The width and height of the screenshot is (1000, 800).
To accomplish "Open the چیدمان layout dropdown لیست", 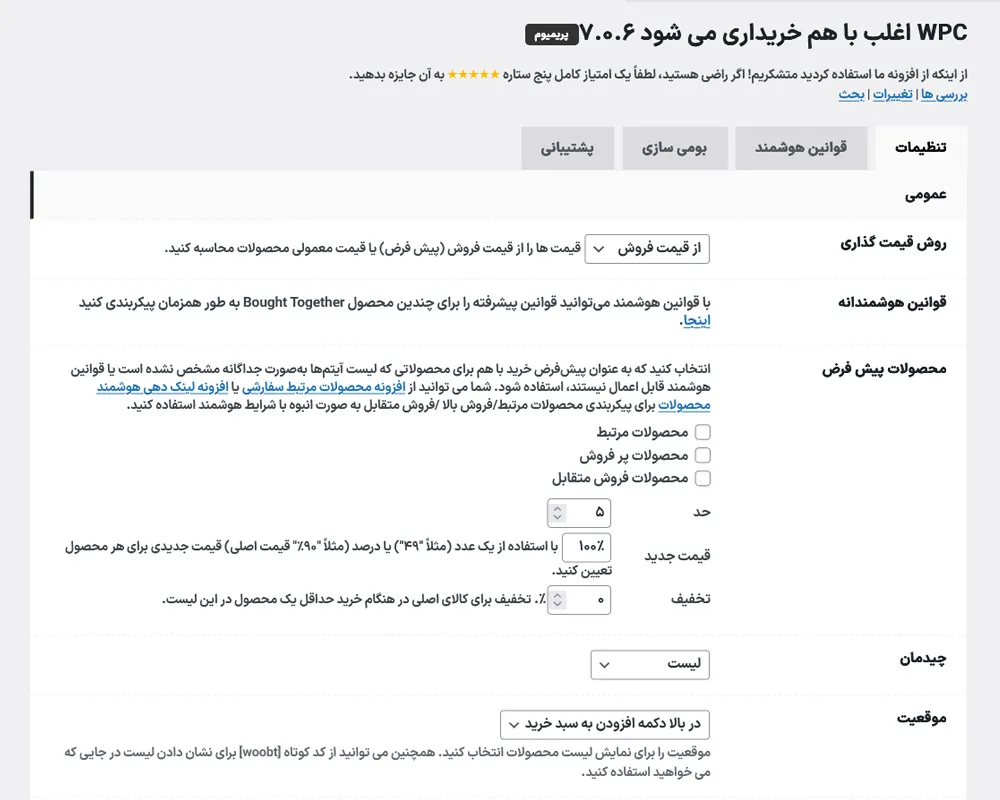I will click(x=650, y=665).
